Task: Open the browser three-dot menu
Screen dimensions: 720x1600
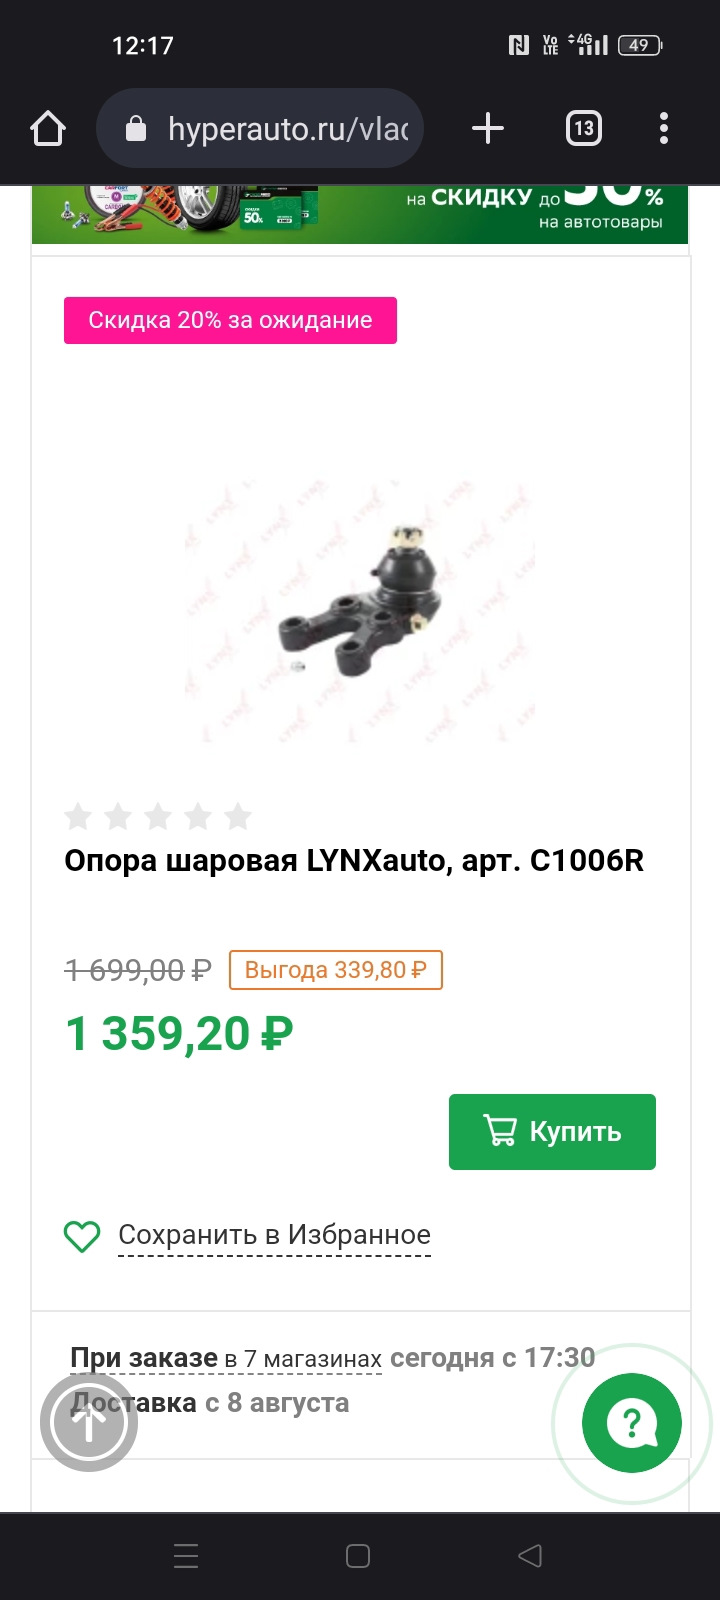Action: click(664, 128)
